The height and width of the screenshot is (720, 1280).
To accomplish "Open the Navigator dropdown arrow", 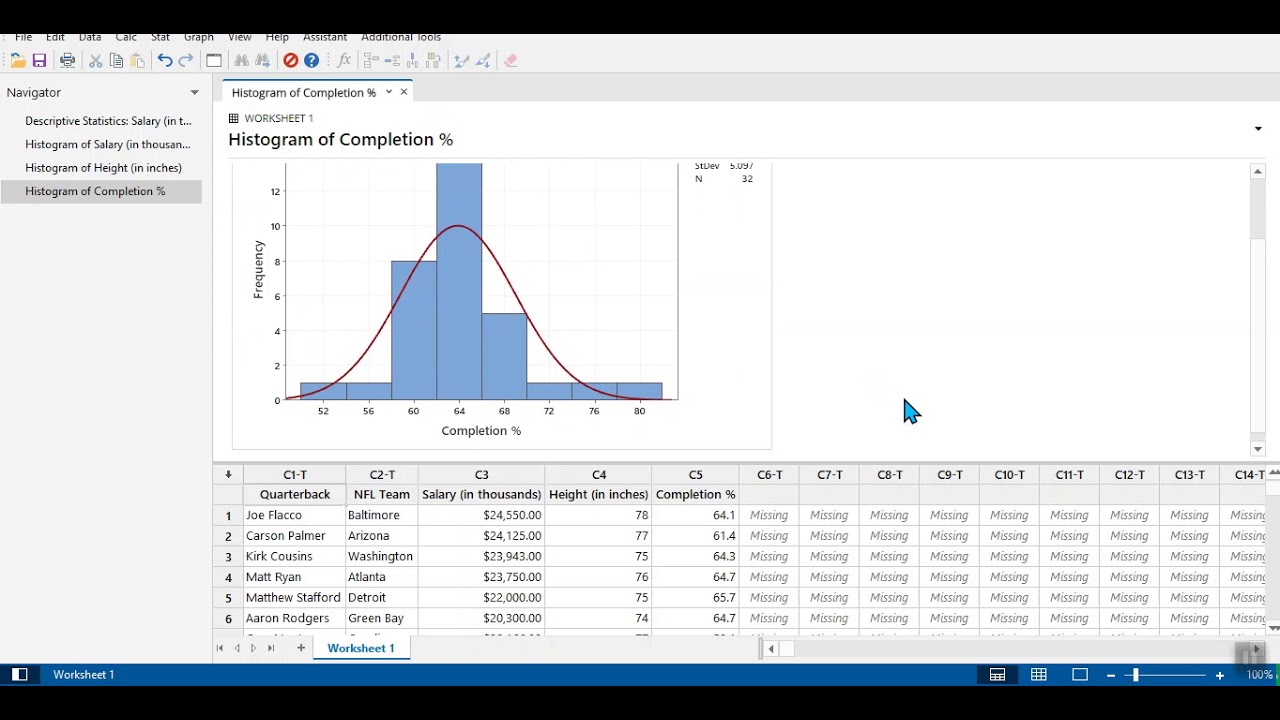I will point(195,93).
